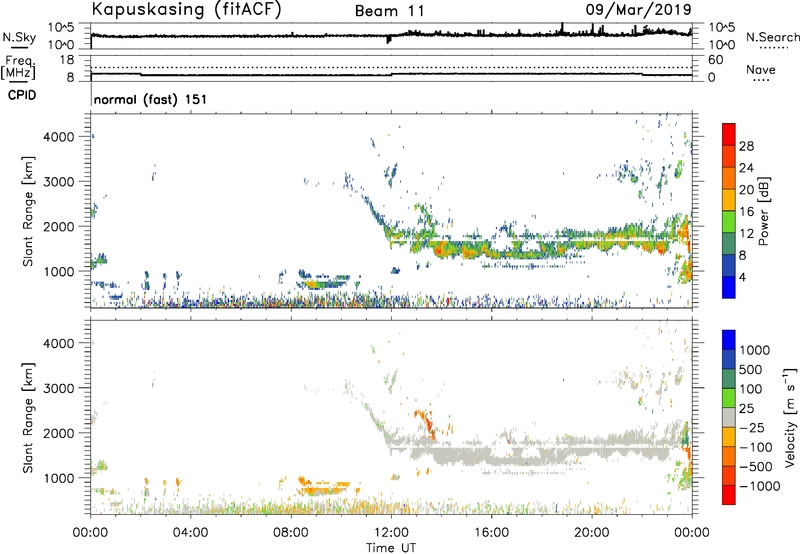Click the 'N.Search' legend label

[x=773, y=37]
